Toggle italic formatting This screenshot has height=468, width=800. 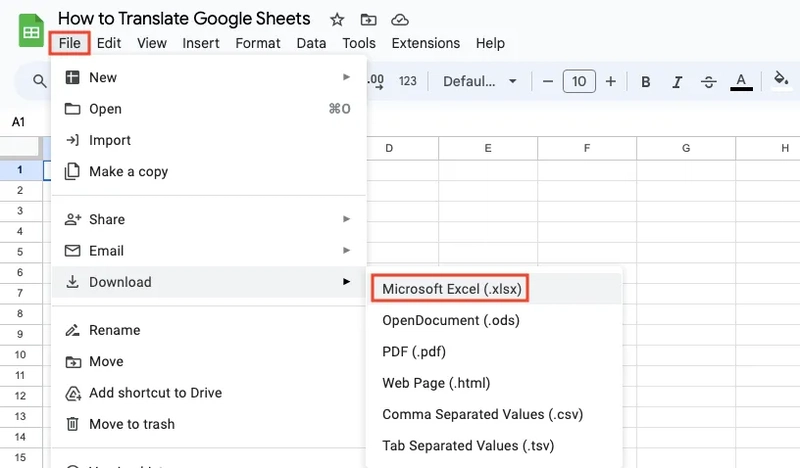click(677, 82)
